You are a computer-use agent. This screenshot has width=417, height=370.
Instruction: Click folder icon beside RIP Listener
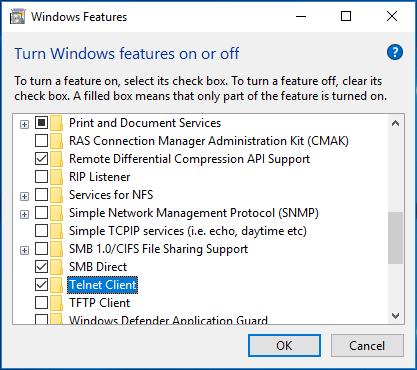(57, 177)
